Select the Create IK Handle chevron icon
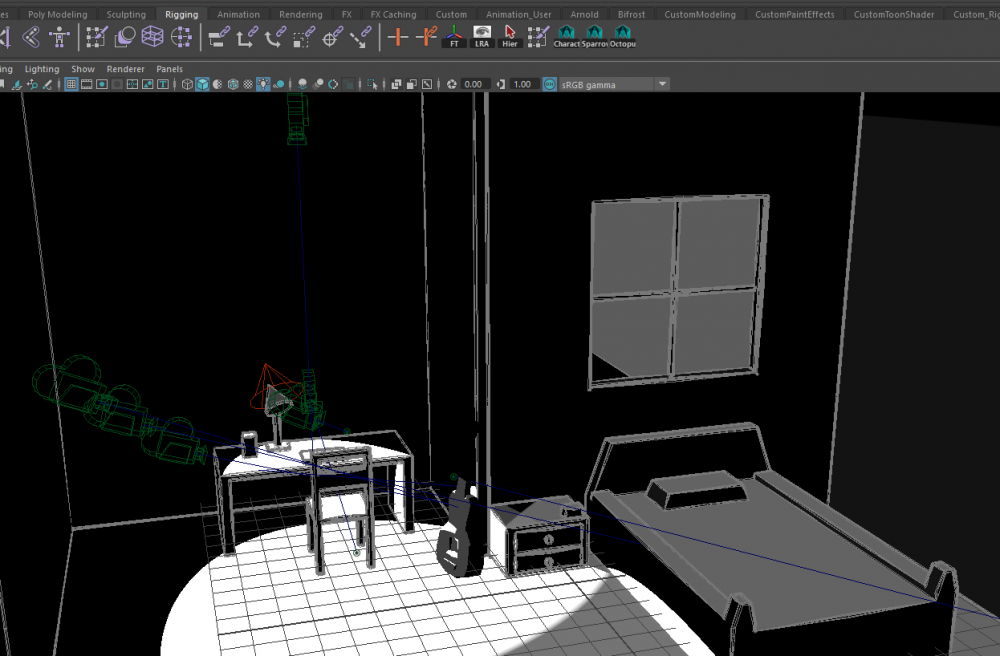 pyautogui.click(x=31, y=37)
